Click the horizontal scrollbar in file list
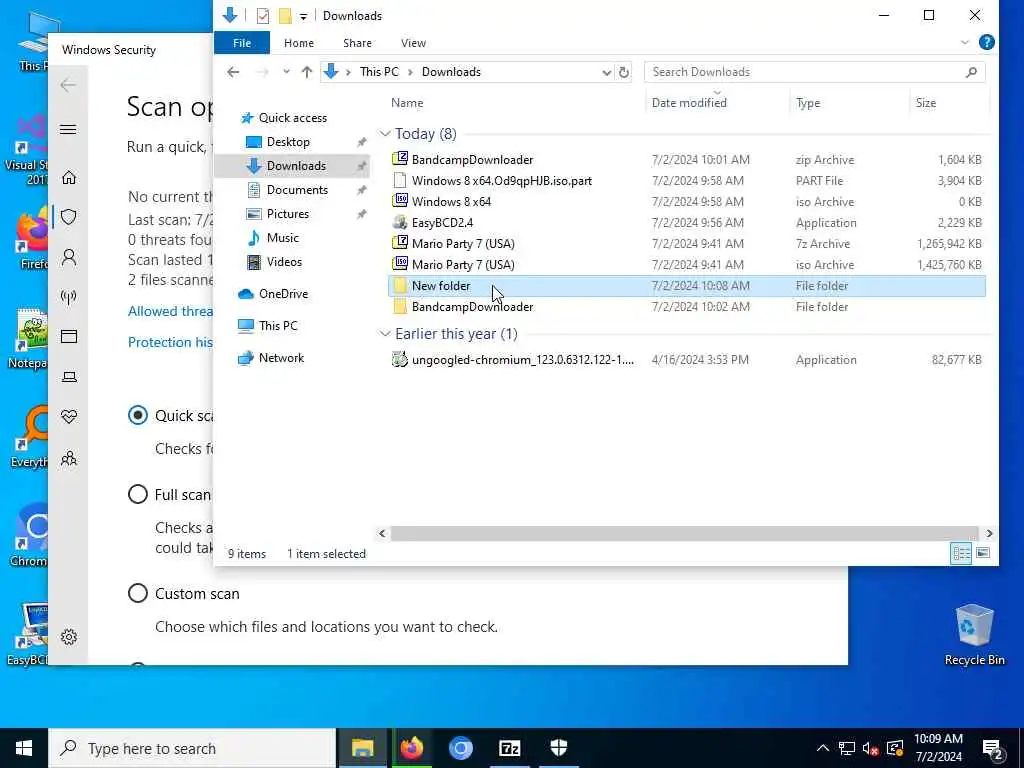This screenshot has width=1024, height=768. tap(684, 534)
